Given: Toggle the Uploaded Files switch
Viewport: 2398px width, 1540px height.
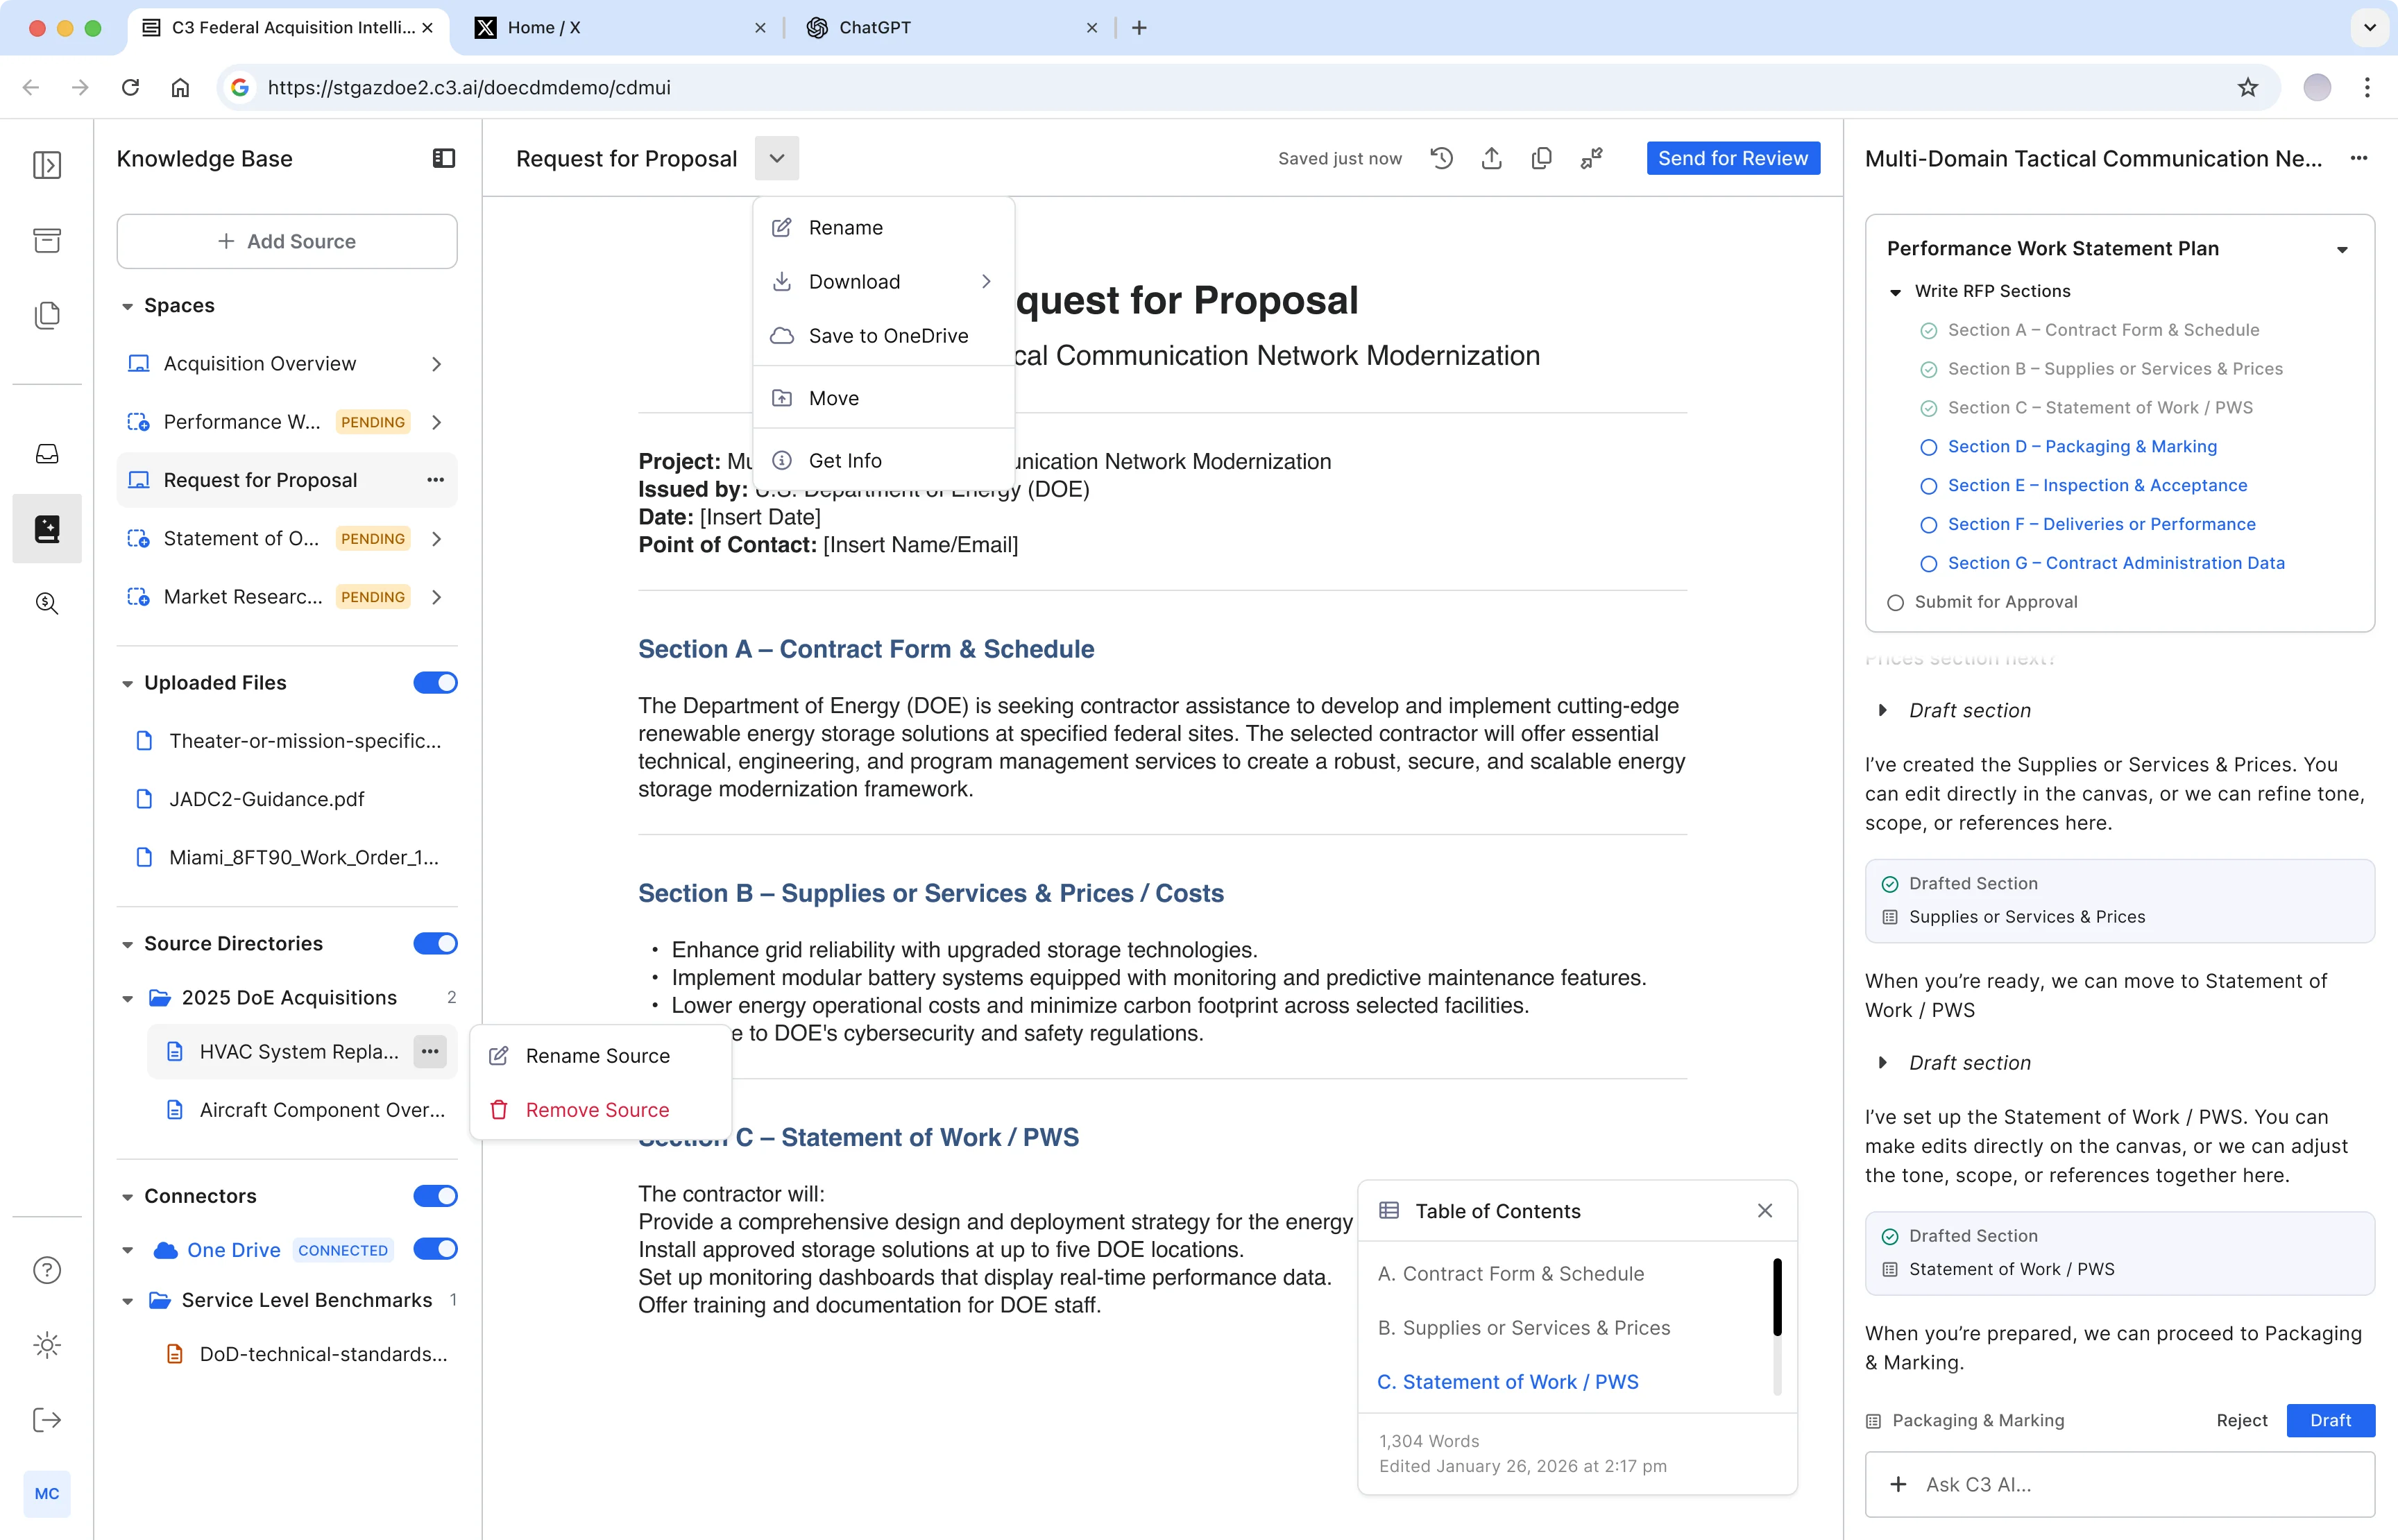Looking at the screenshot, I should tap(435, 683).
